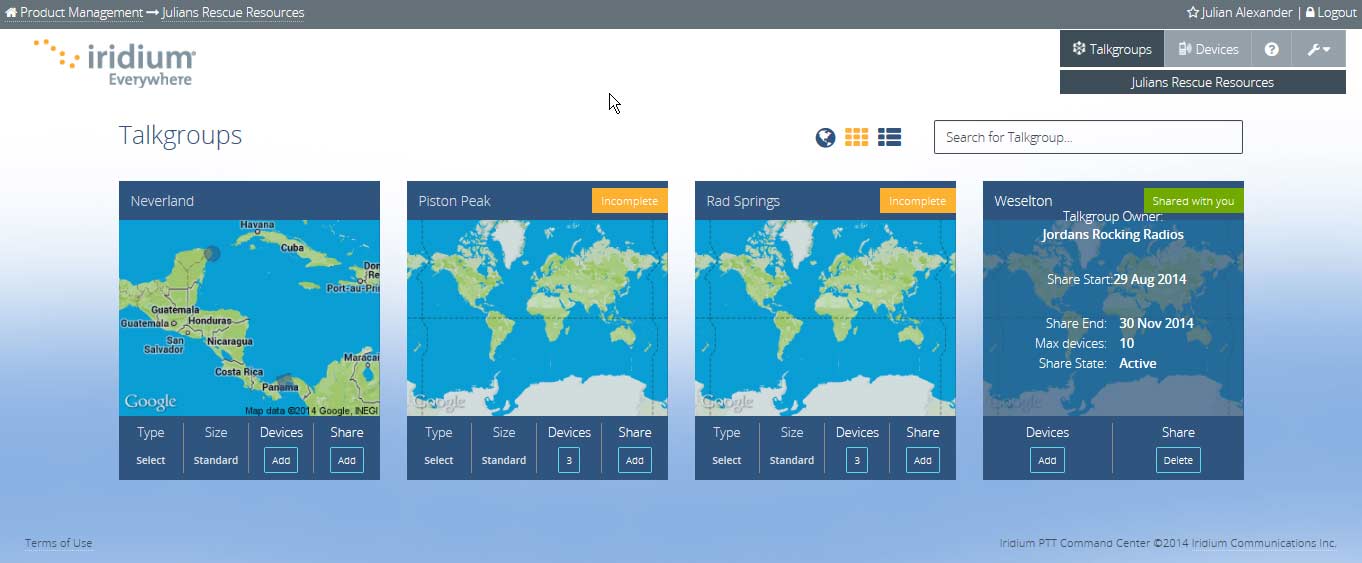1362x563 pixels.
Task: Delete the Weselton share
Action: tap(1178, 460)
